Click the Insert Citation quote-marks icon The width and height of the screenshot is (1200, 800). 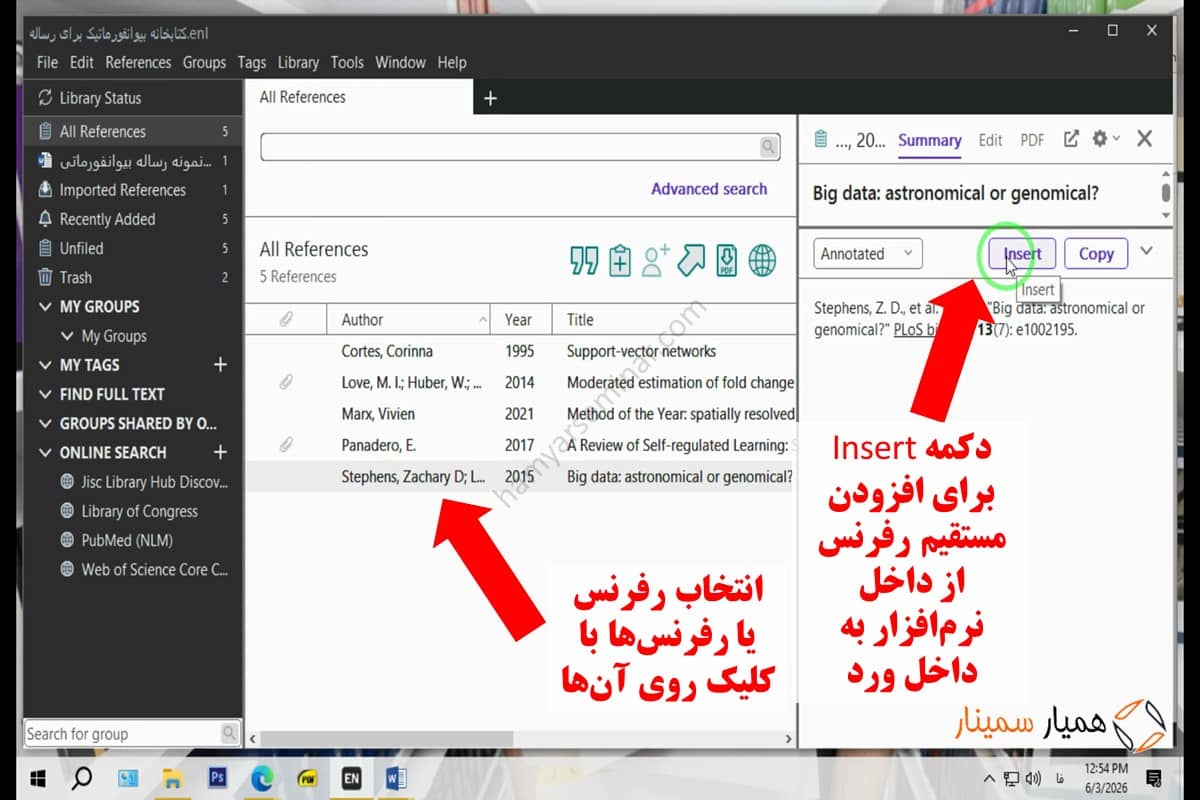pos(584,260)
